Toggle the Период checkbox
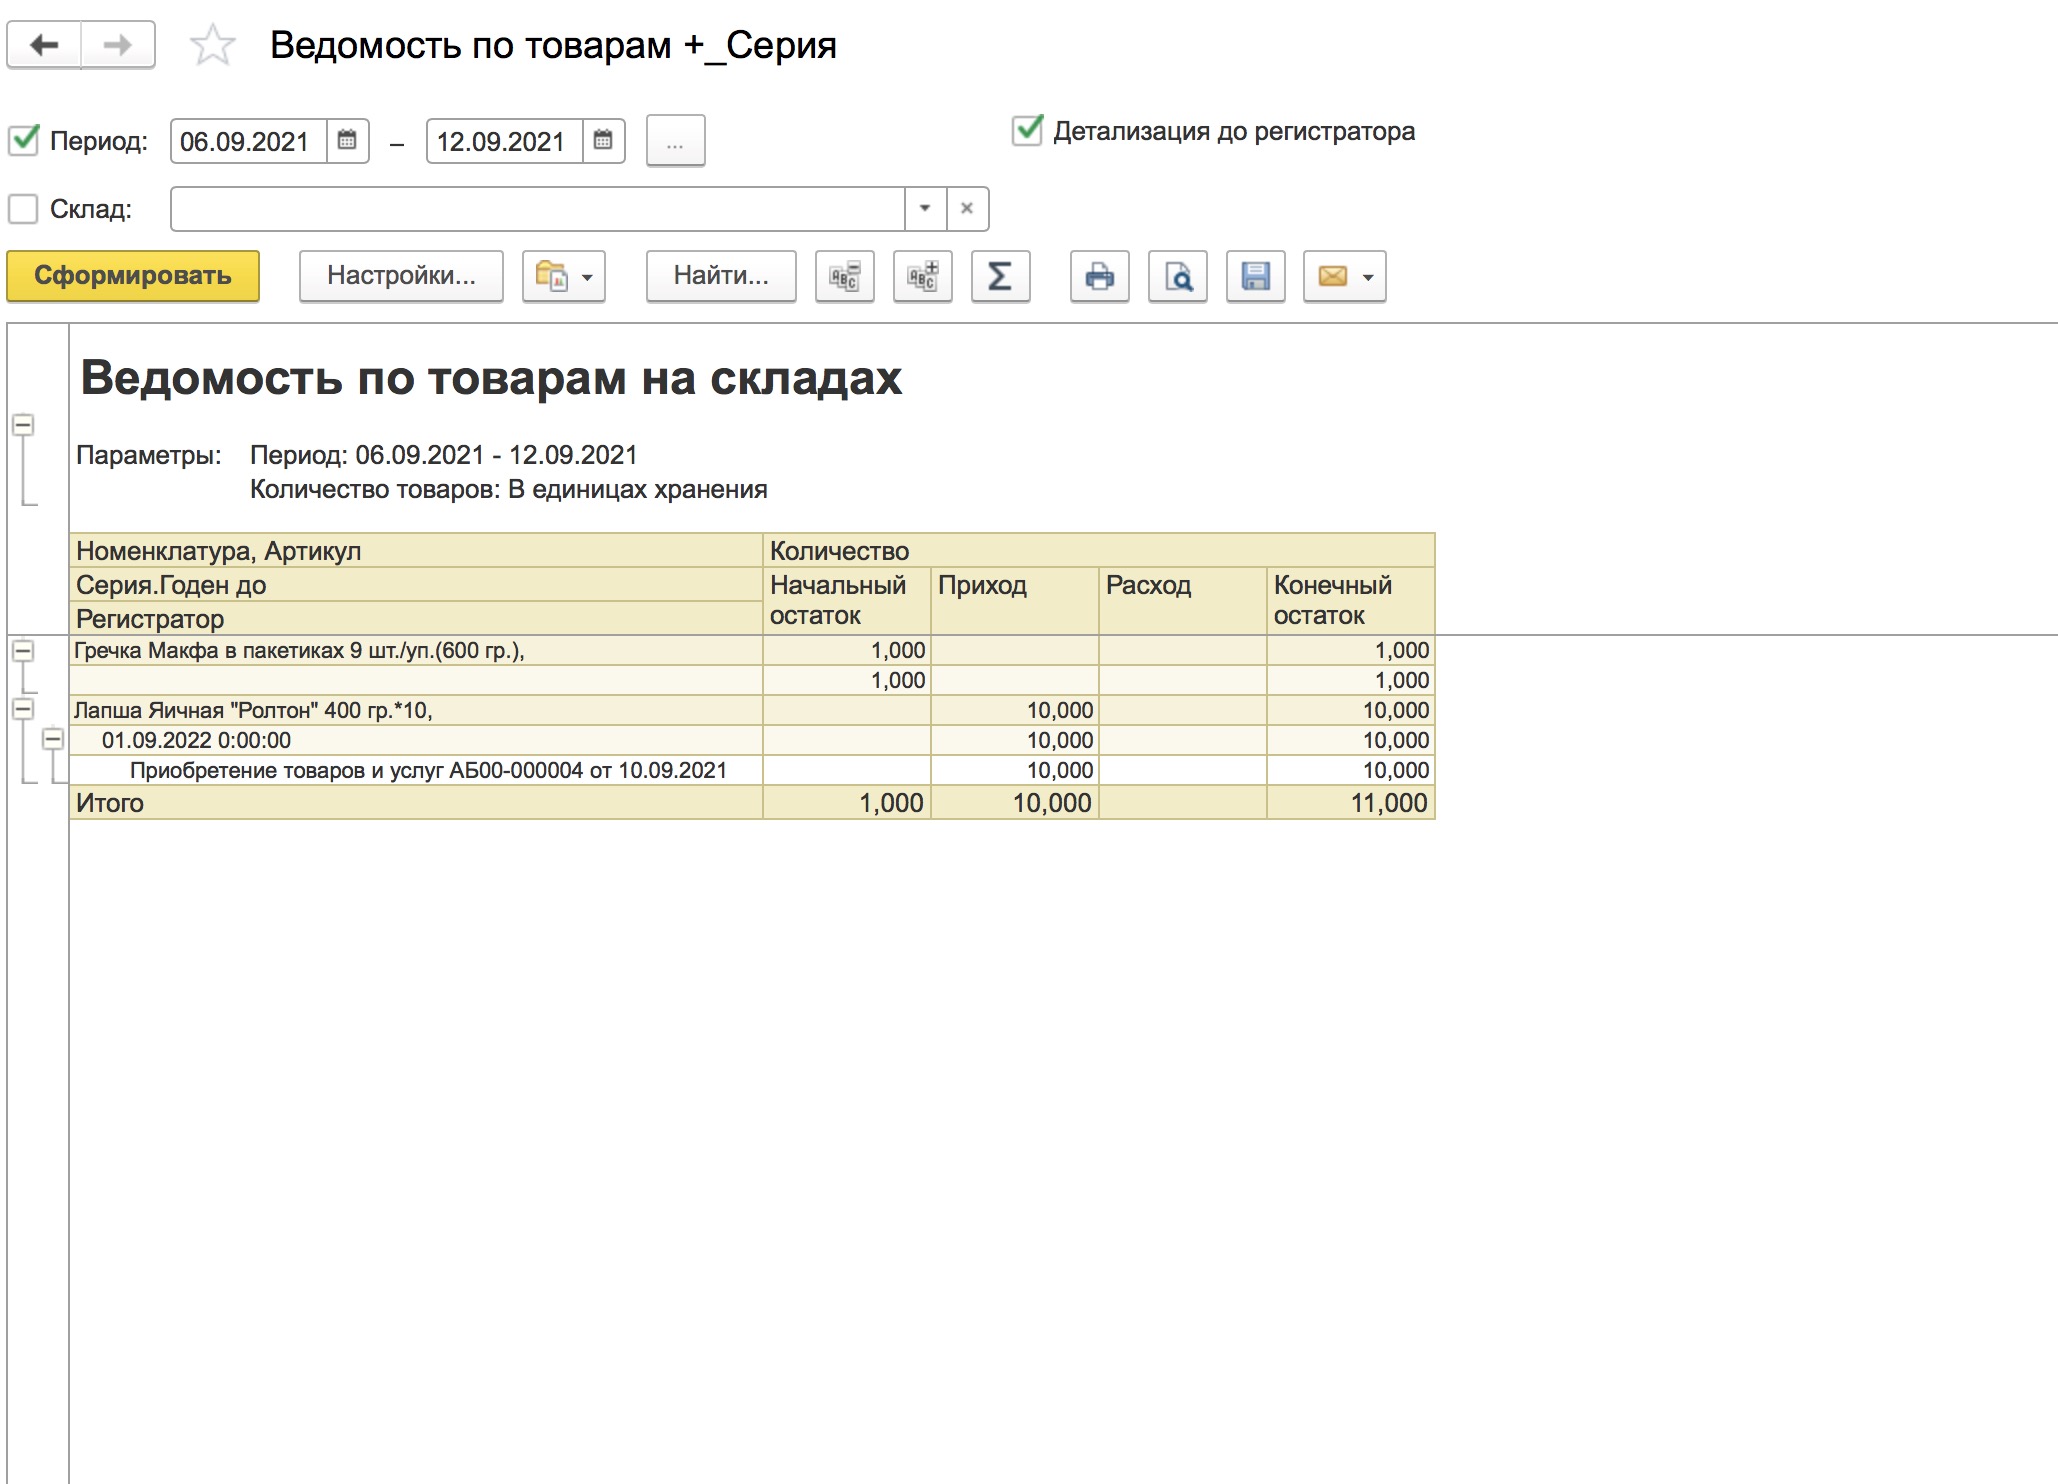This screenshot has width=2058, height=1484. click(24, 140)
